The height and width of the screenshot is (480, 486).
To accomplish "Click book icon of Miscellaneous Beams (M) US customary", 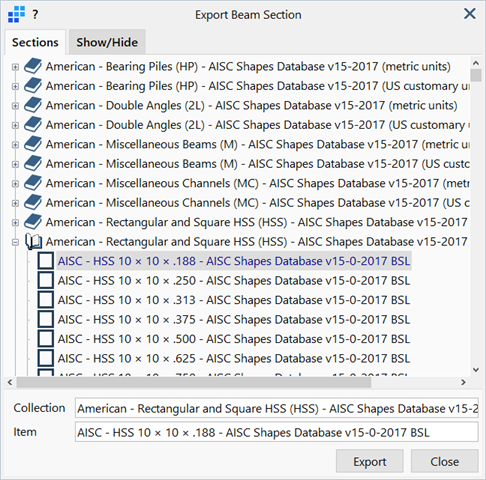I will pos(33,164).
